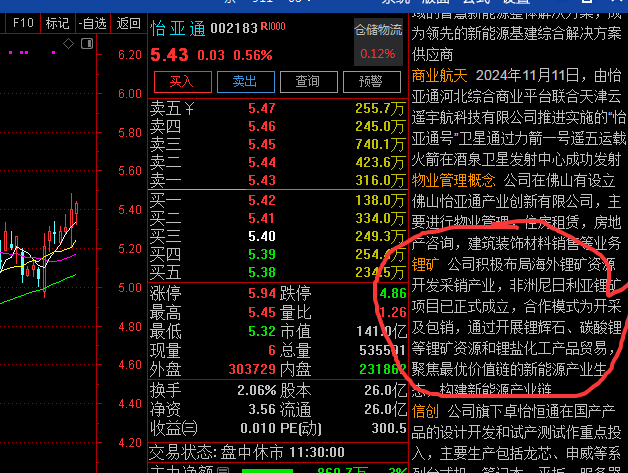Click the 最高 value 5.45

click(262, 312)
